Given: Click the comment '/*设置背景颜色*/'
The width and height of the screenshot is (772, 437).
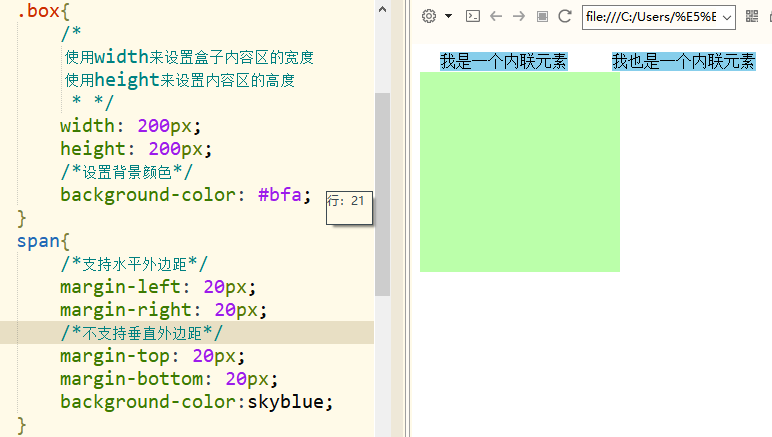Looking at the screenshot, I should [127, 172].
